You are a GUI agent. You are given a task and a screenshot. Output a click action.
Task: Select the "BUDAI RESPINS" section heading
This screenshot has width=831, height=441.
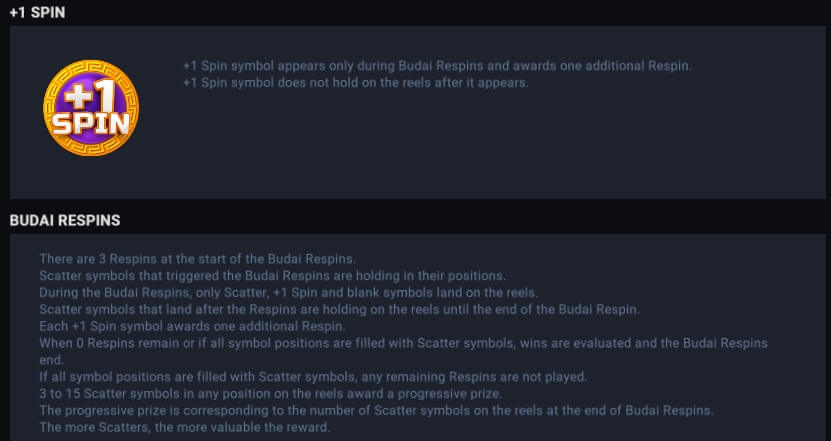point(65,220)
